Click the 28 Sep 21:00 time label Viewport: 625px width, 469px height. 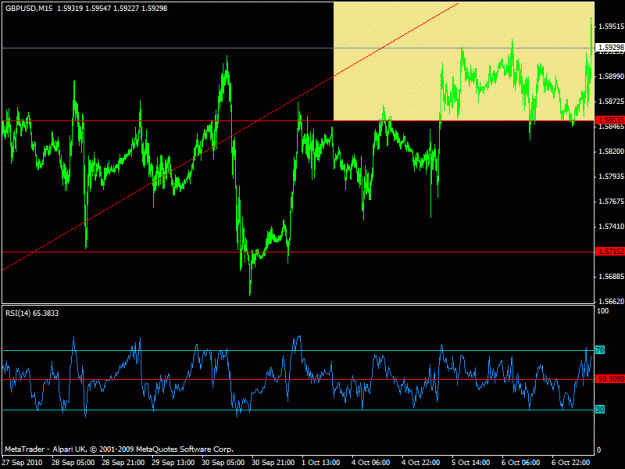tap(123, 463)
